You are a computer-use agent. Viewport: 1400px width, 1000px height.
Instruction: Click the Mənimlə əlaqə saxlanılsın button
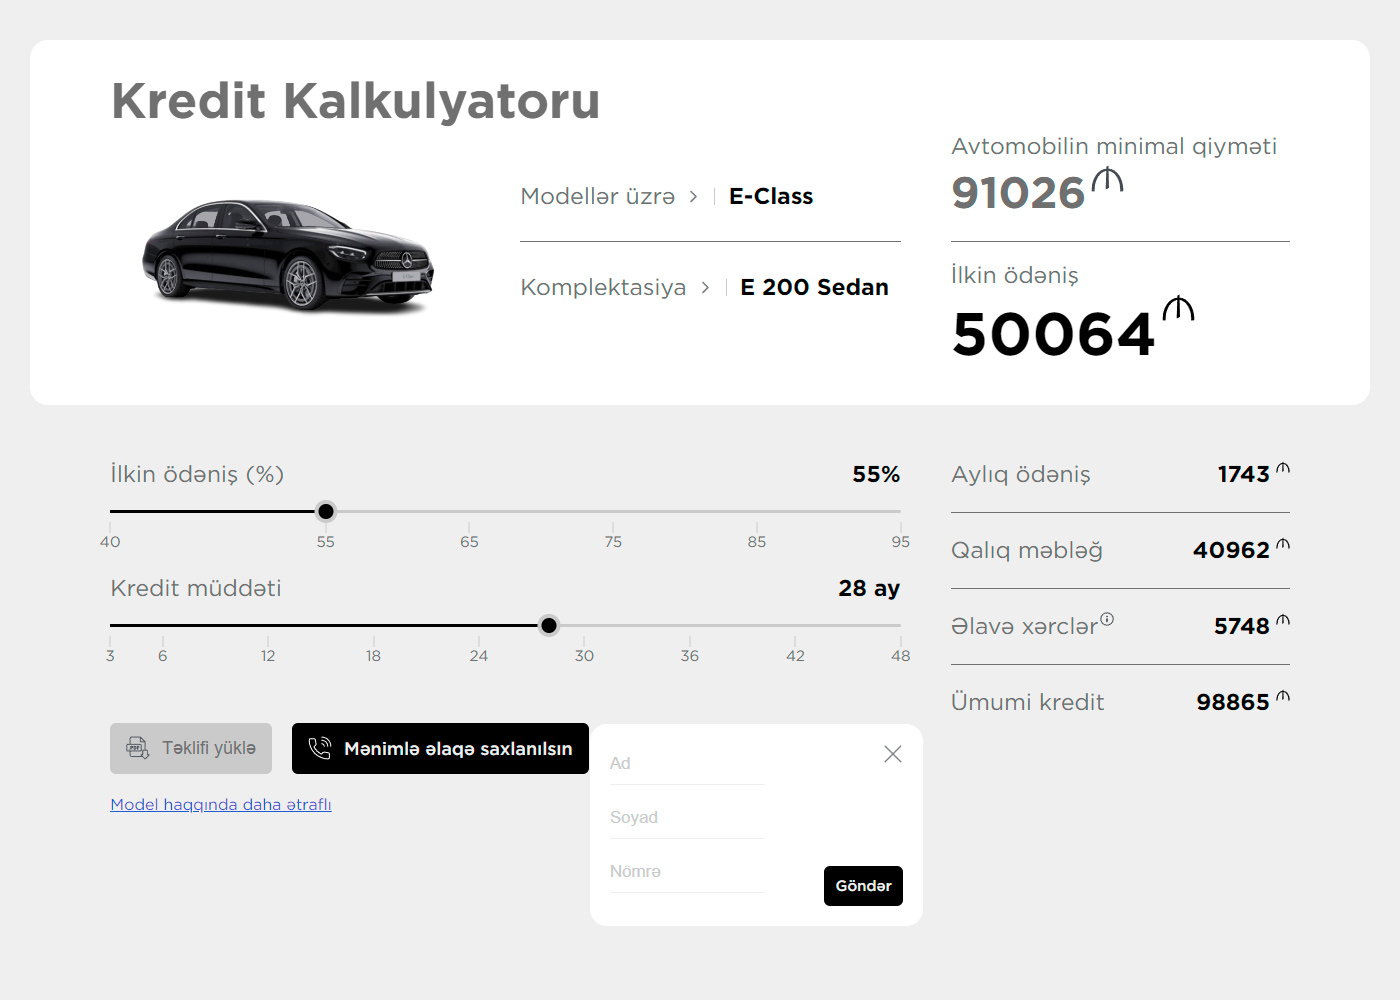point(440,749)
